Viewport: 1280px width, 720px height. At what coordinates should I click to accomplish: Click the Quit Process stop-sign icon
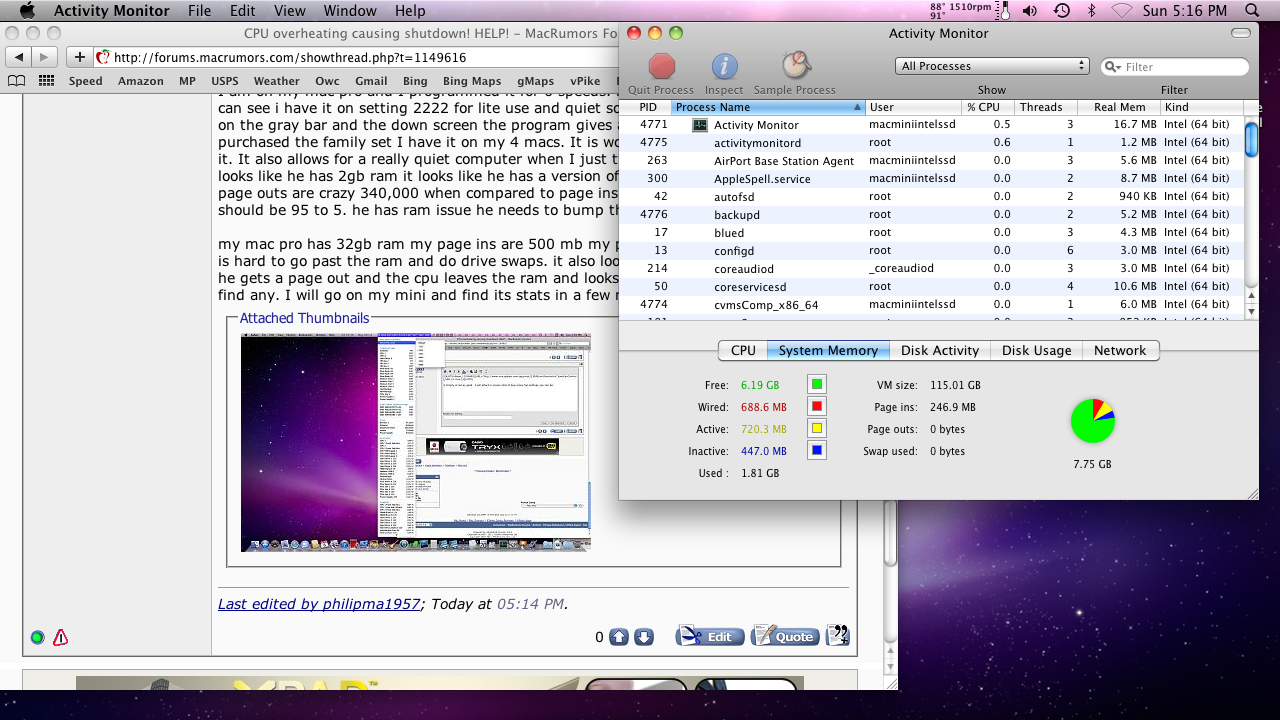coord(661,67)
